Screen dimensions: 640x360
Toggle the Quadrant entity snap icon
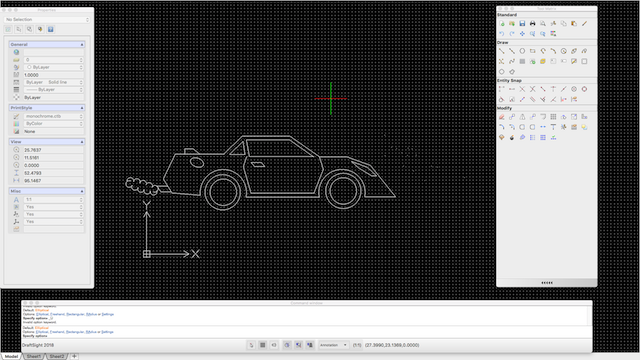tap(584, 89)
